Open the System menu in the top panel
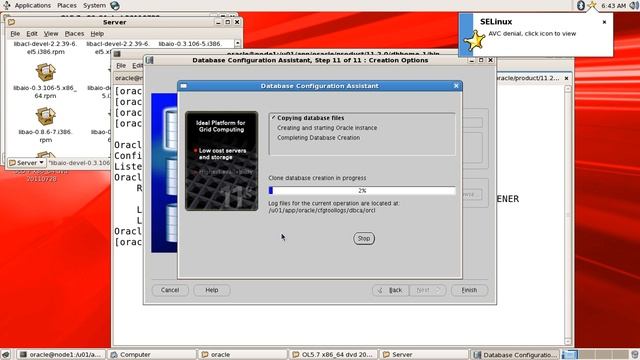 94,5
